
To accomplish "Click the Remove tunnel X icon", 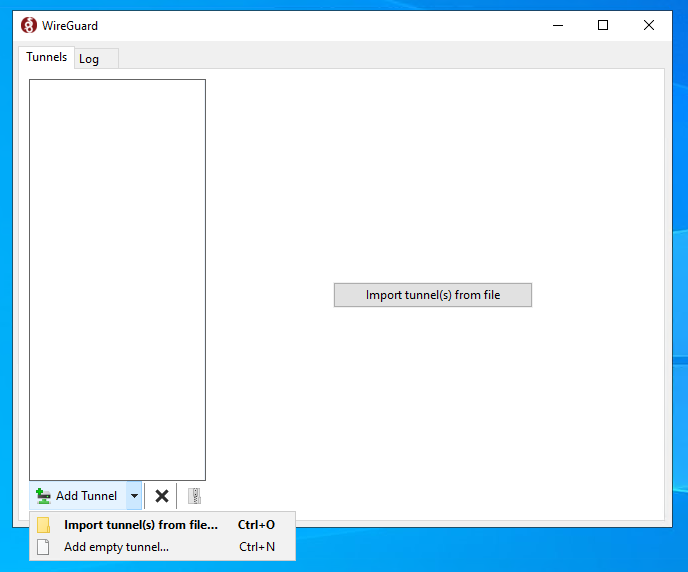I will click(161, 496).
